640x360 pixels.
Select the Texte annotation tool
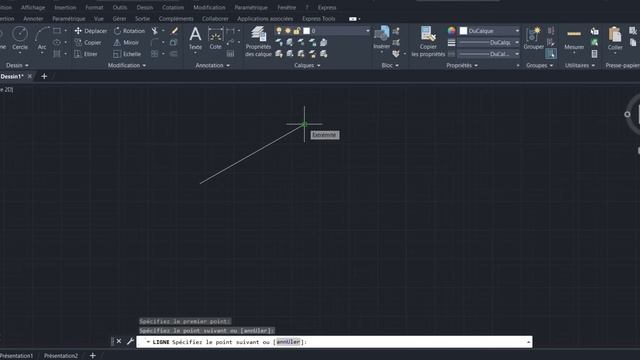click(195, 38)
